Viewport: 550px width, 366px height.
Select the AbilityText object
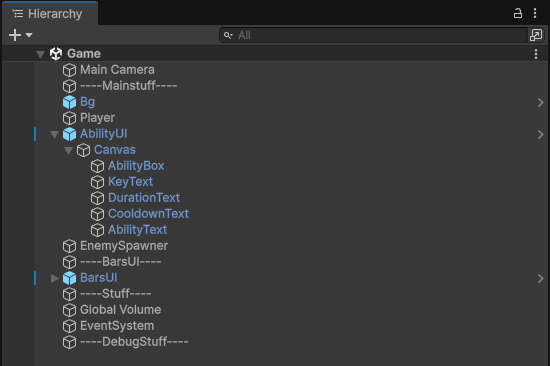pos(138,230)
